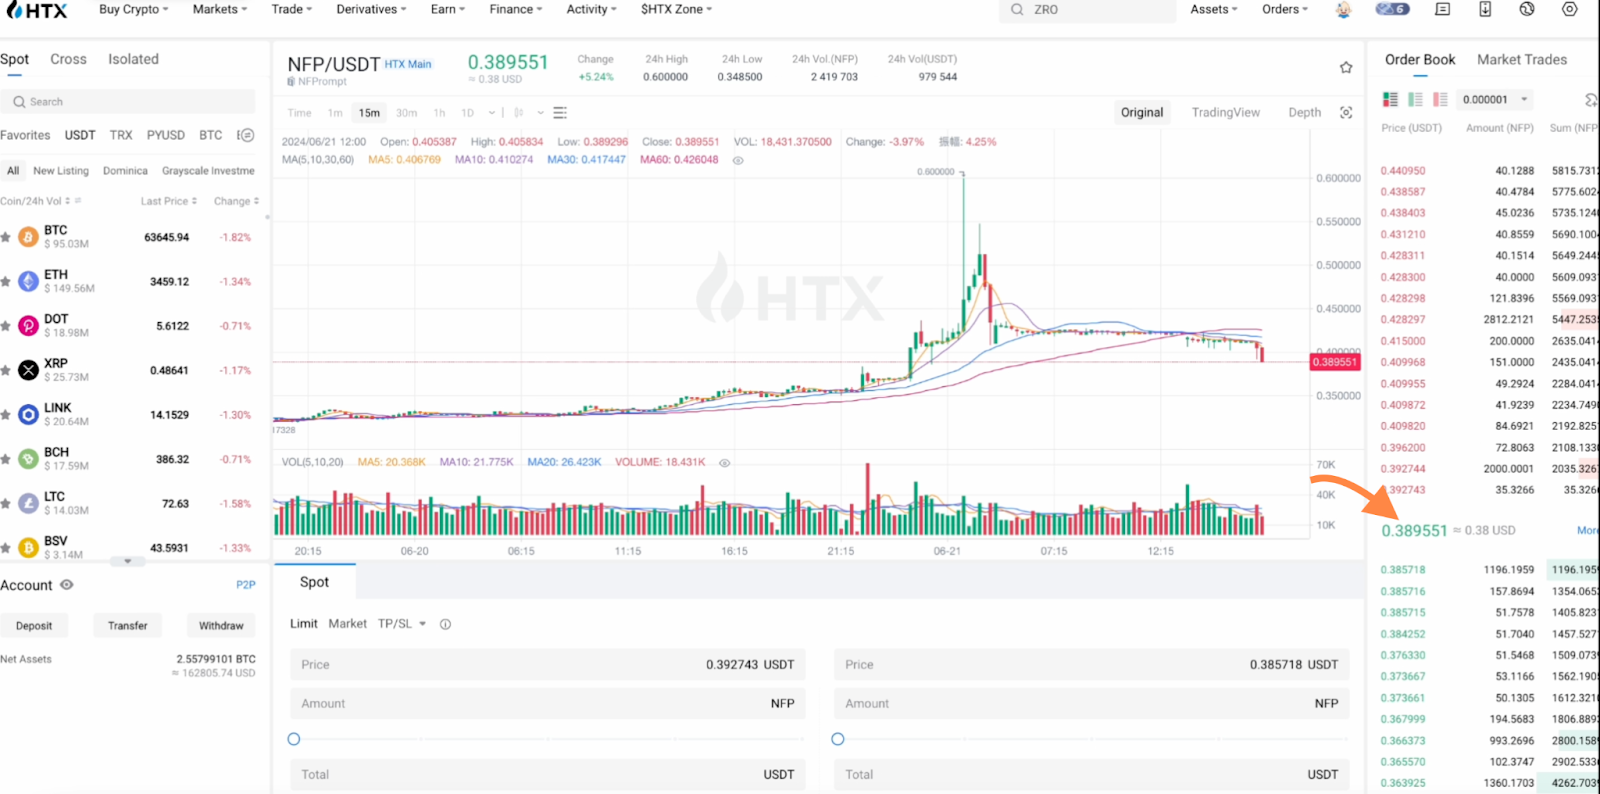Select the candlestick chart style icon
The image size is (1600, 794).
(519, 112)
